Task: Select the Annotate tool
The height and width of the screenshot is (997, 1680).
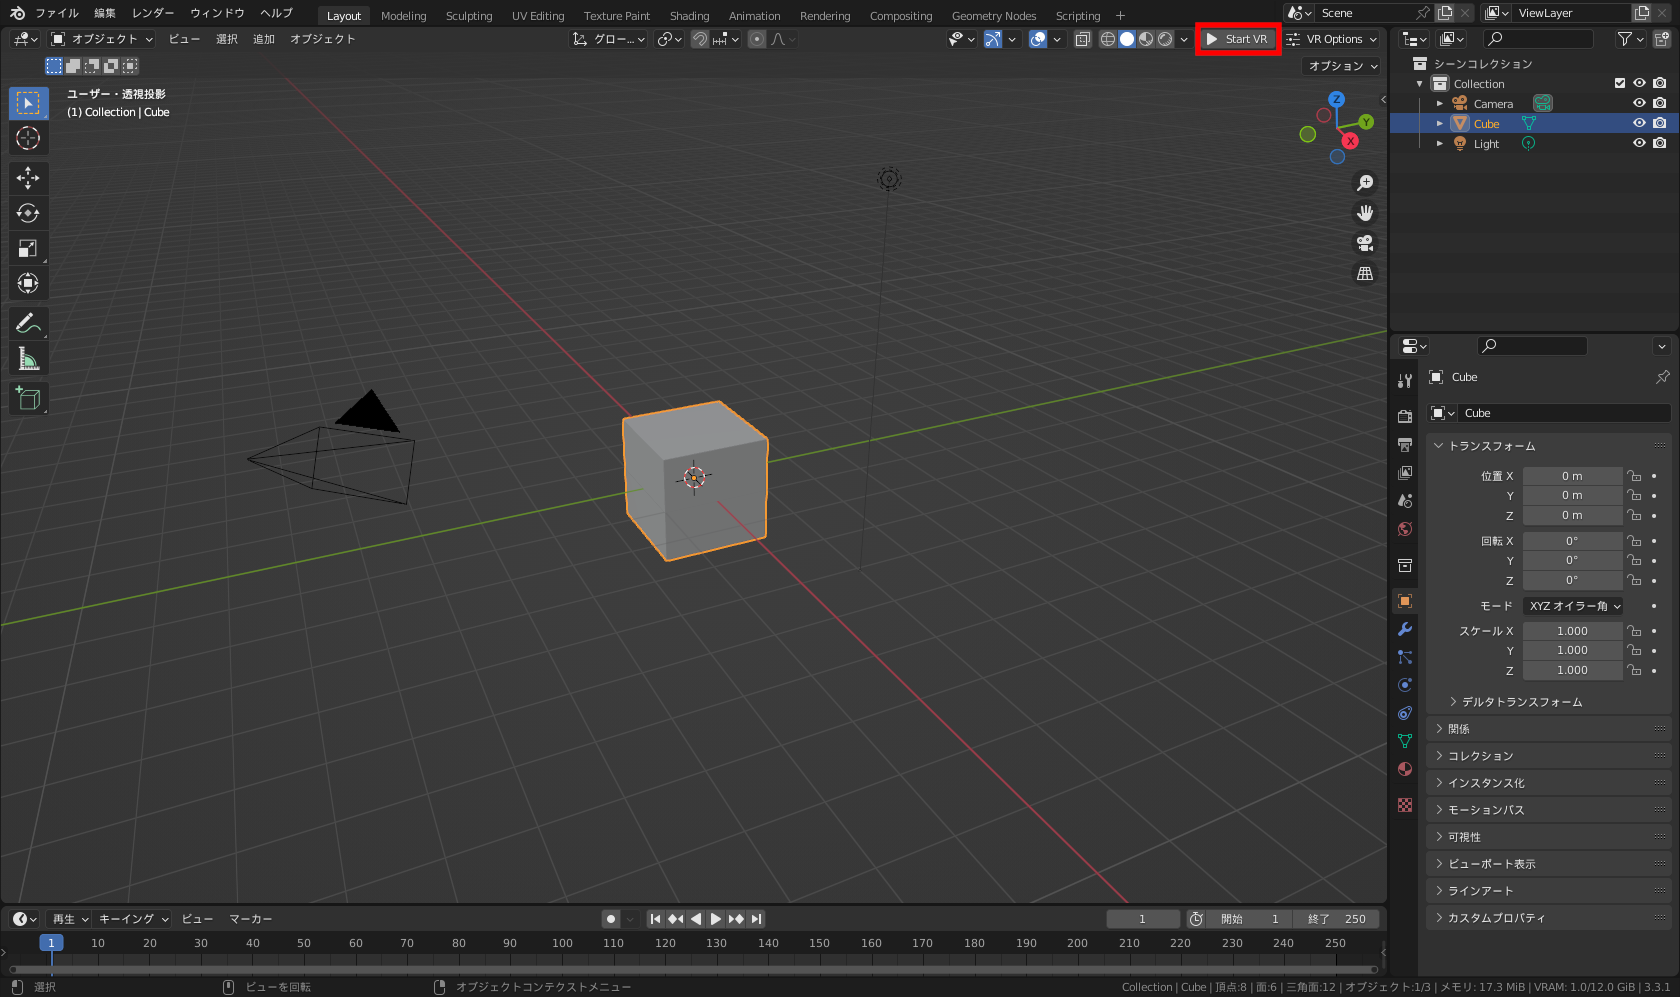Action: 28,322
